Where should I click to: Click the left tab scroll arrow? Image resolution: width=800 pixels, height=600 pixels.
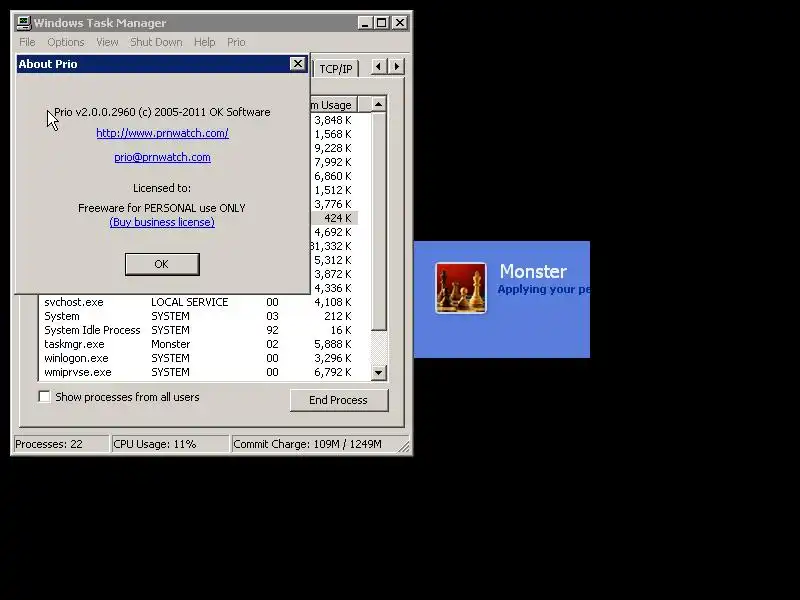click(379, 66)
